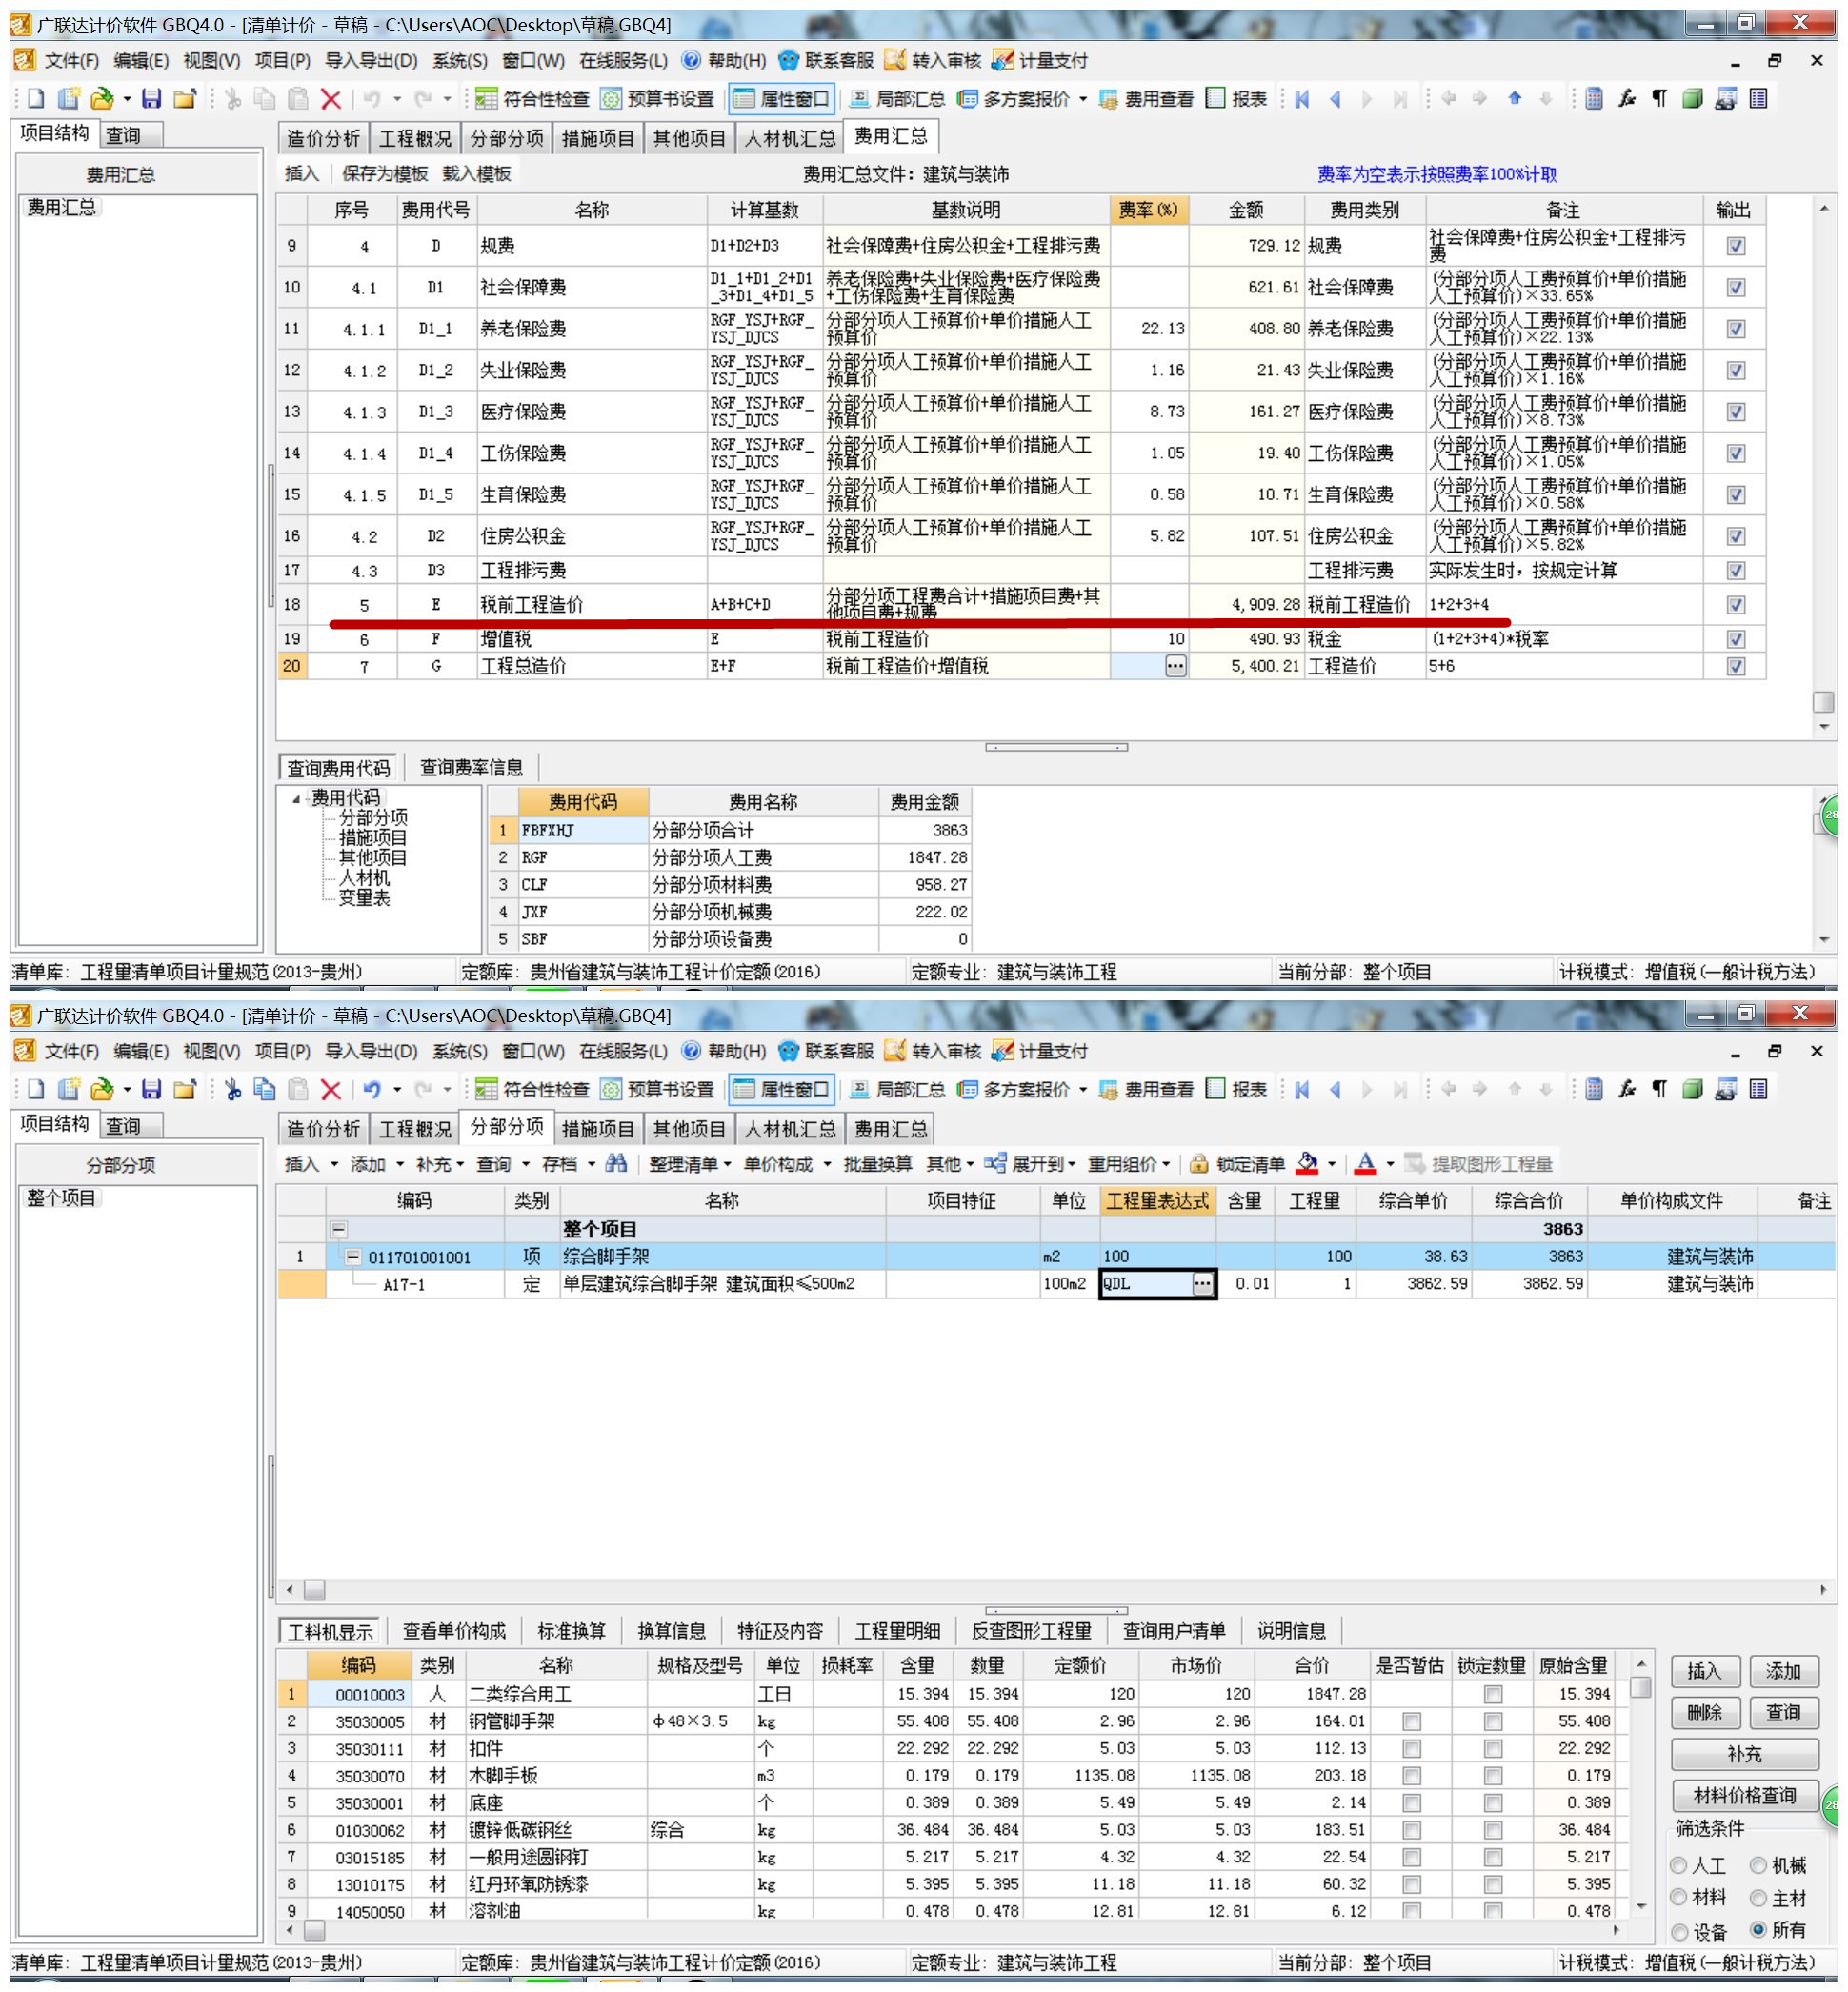1848x1992 pixels.
Task: Open 标准换算 tab
Action: click(571, 1631)
